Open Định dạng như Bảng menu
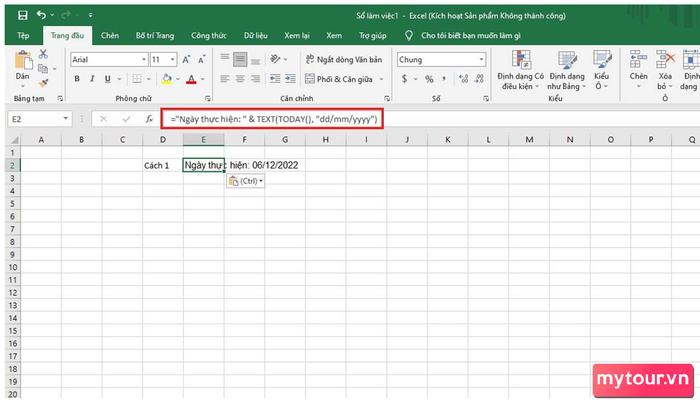The height and width of the screenshot is (405, 700). pyautogui.click(x=567, y=70)
